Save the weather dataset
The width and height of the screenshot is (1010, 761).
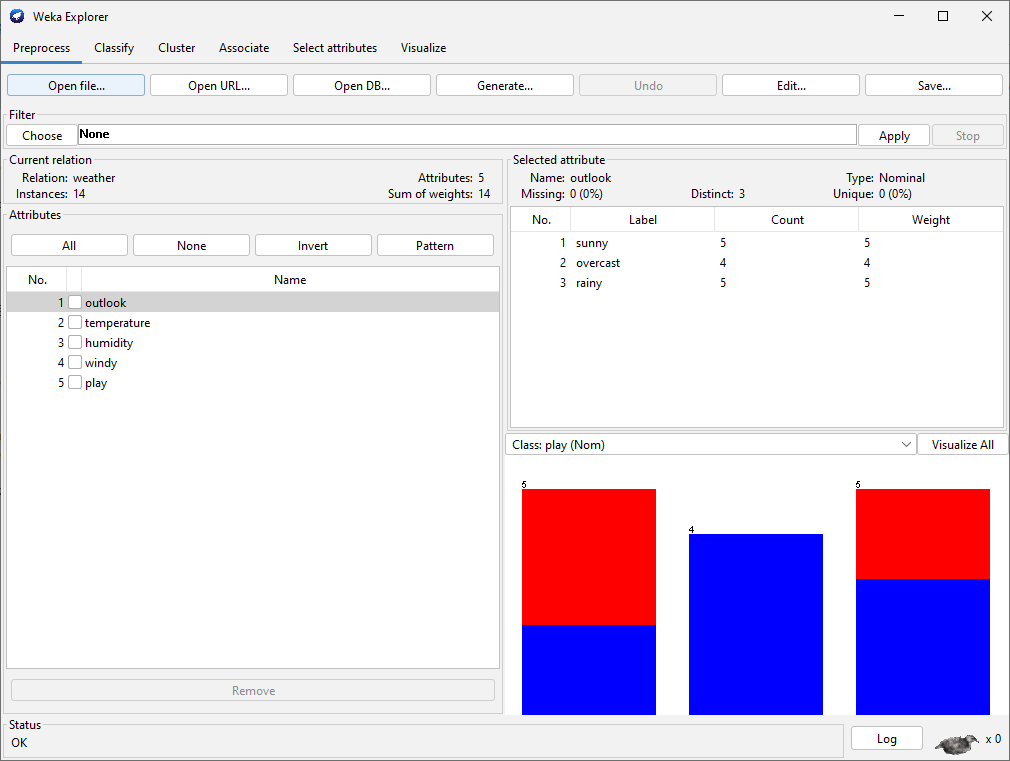point(933,84)
